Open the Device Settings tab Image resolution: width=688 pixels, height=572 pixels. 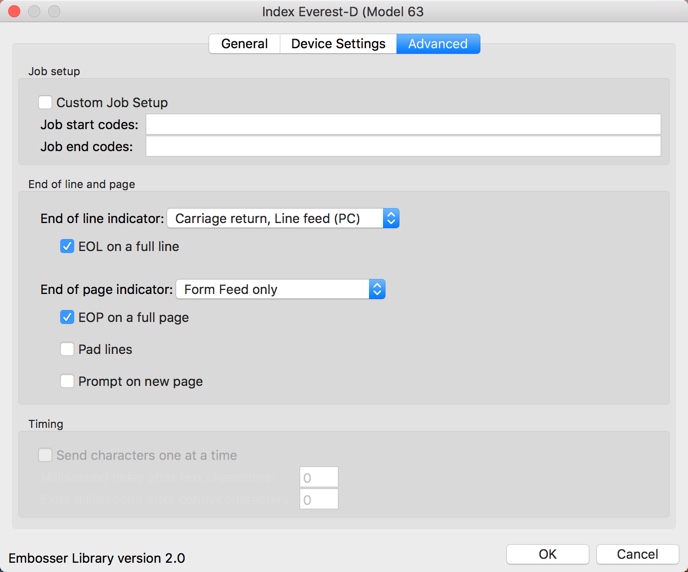pyautogui.click(x=338, y=44)
